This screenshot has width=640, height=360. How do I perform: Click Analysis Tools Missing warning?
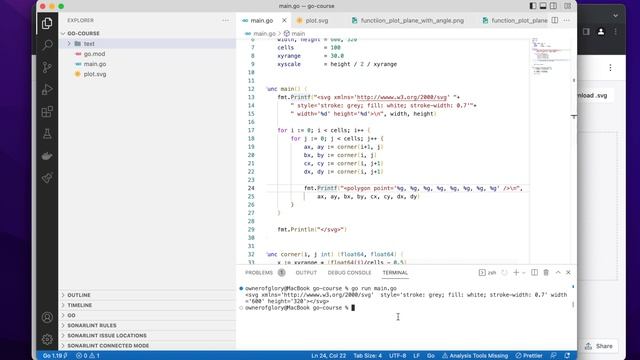click(x=475, y=356)
